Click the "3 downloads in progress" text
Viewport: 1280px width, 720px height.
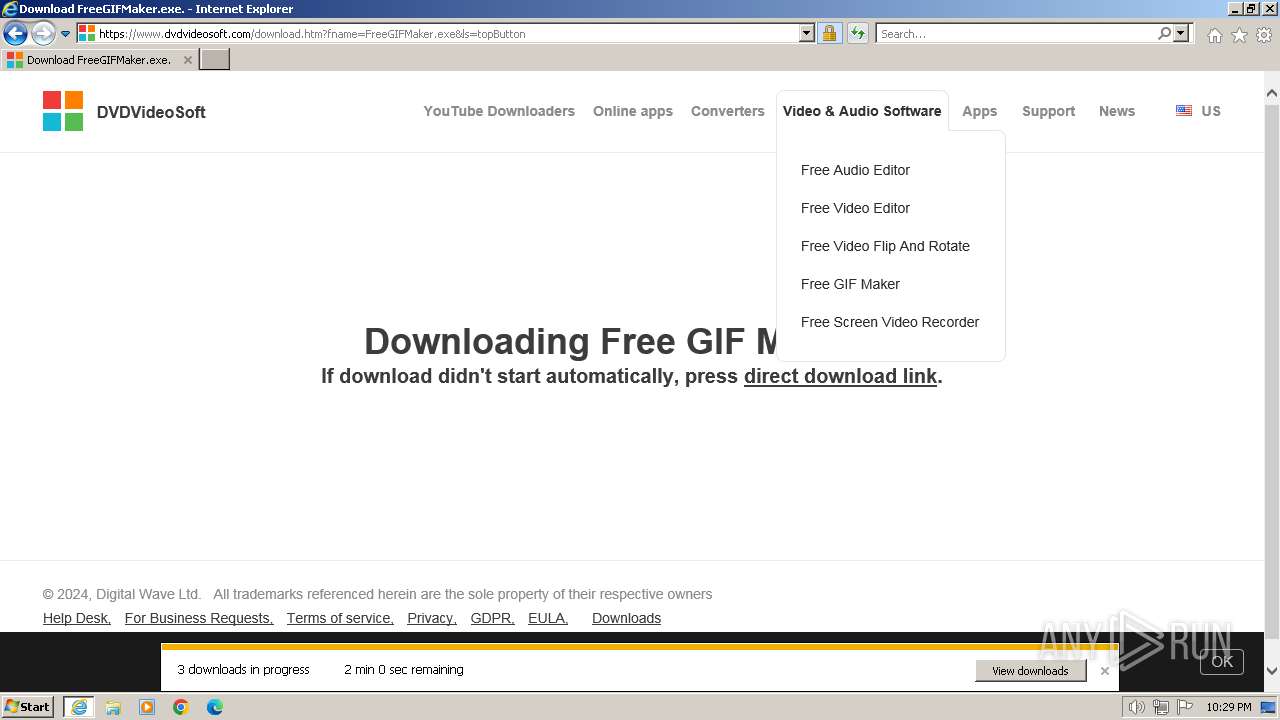(x=244, y=670)
